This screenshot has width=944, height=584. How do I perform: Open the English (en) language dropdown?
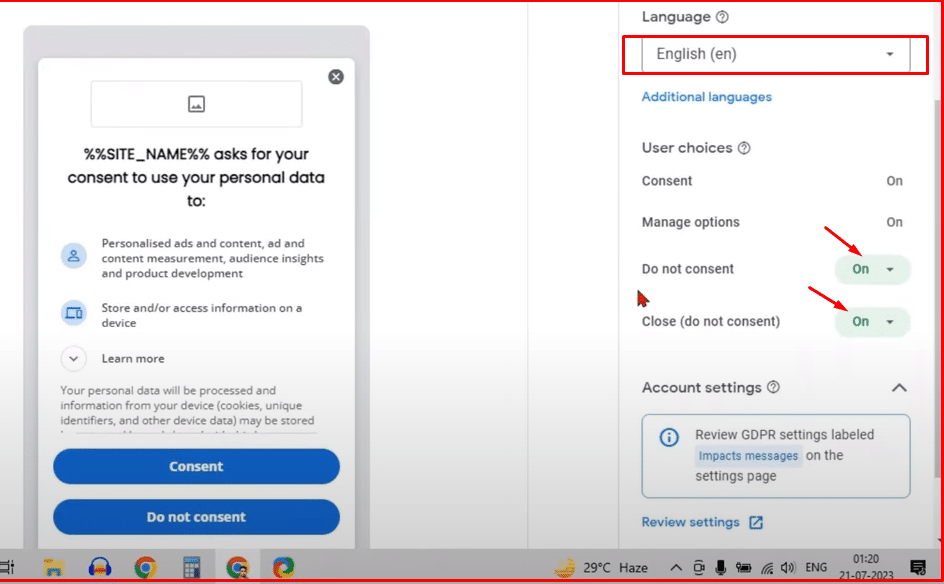coord(775,54)
